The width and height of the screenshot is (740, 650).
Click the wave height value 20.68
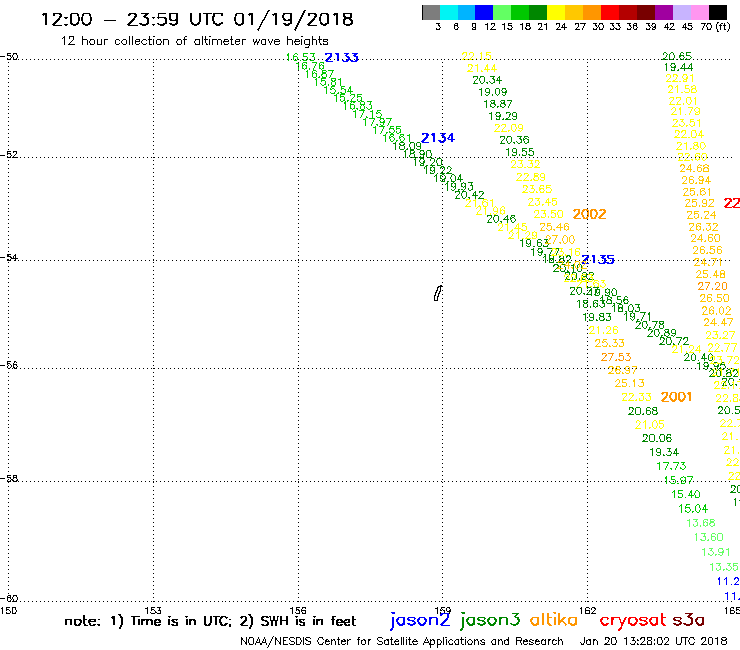tap(643, 411)
